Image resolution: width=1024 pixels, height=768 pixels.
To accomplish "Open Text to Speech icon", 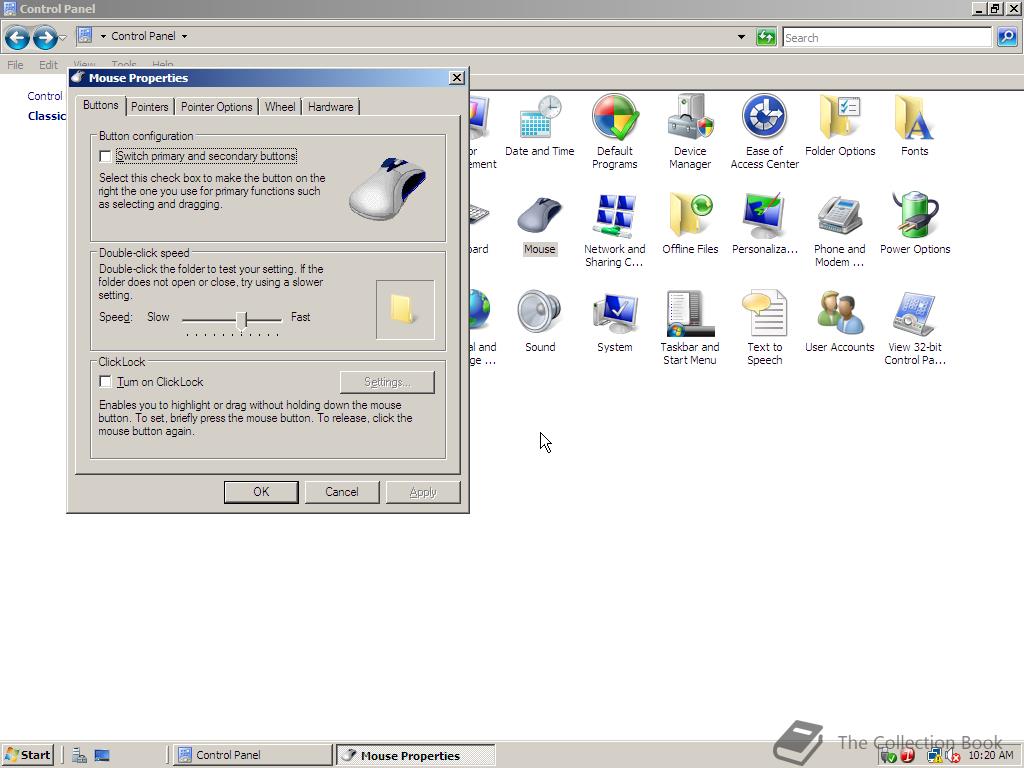I will click(764, 328).
